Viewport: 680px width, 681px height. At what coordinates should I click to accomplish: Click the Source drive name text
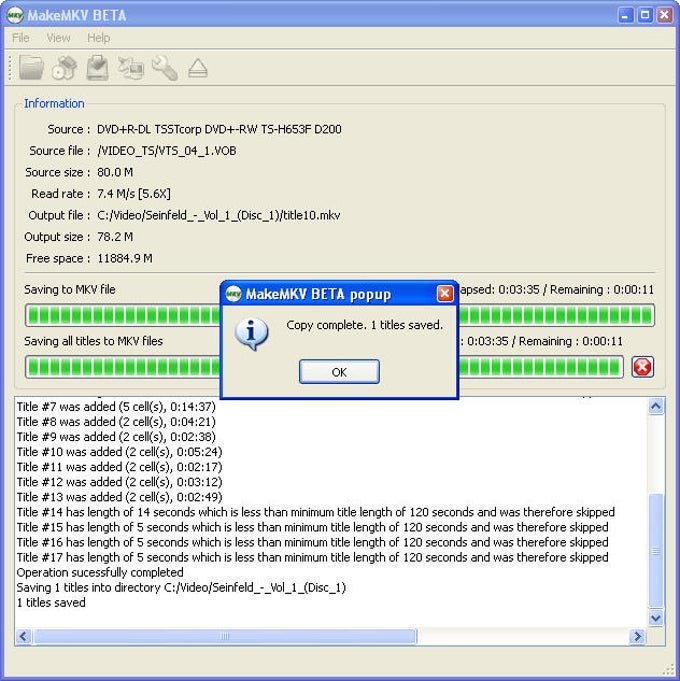pyautogui.click(x=219, y=129)
